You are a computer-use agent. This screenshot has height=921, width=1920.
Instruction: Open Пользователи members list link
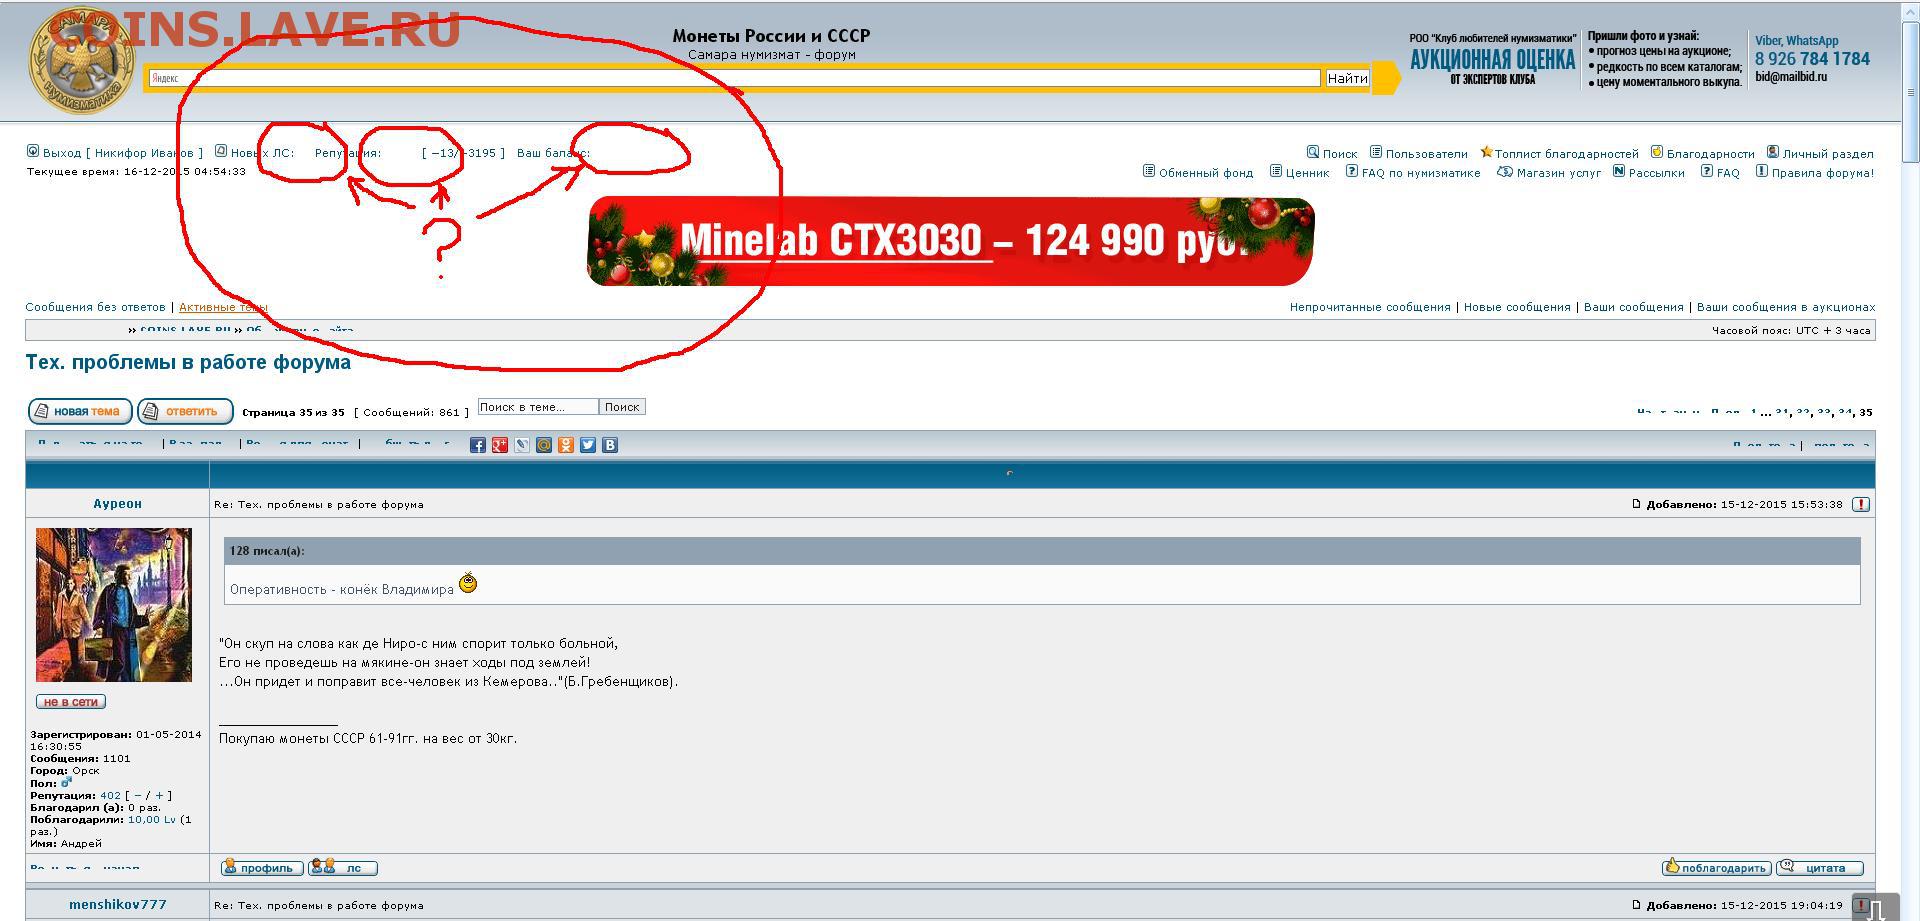(1426, 154)
